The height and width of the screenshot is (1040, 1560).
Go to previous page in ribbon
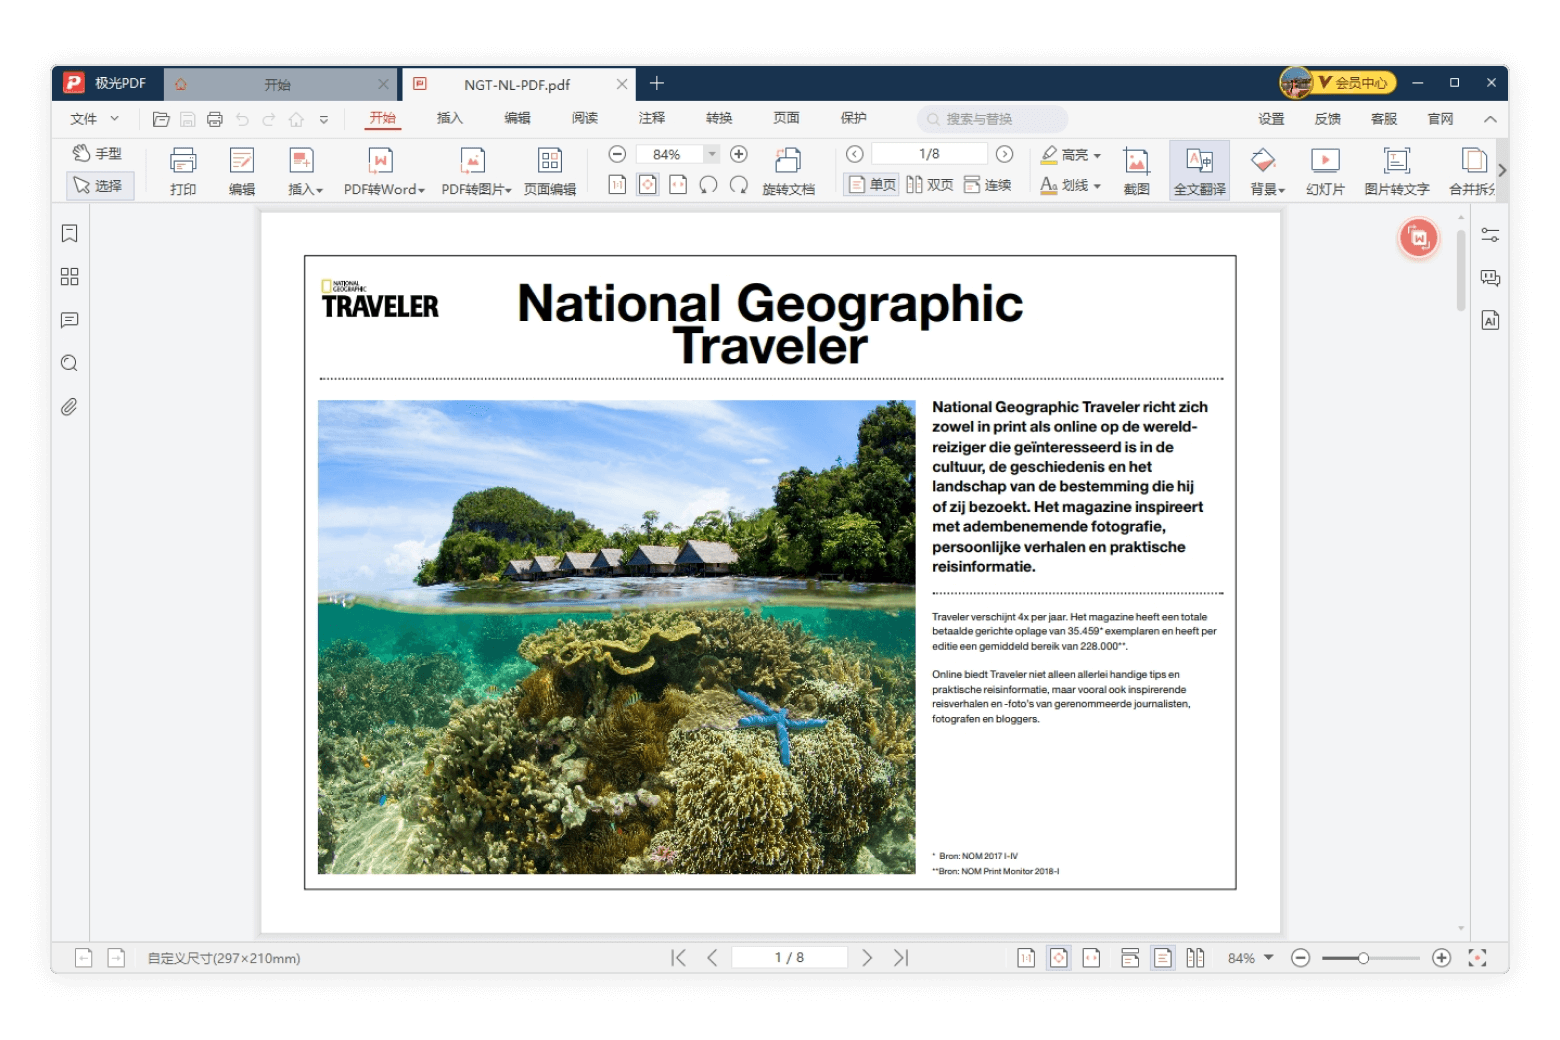pyautogui.click(x=854, y=154)
